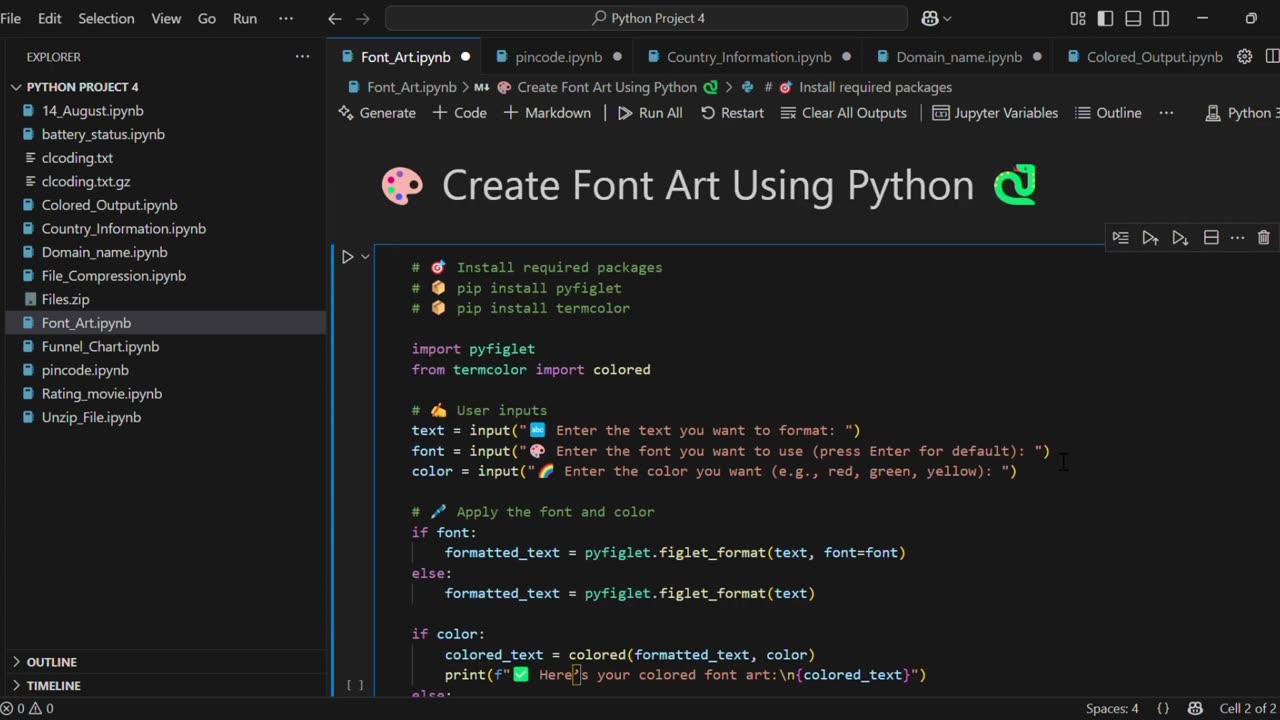Click Create Font Art Using Python breadcrumb
1280x720 pixels.
tap(607, 87)
